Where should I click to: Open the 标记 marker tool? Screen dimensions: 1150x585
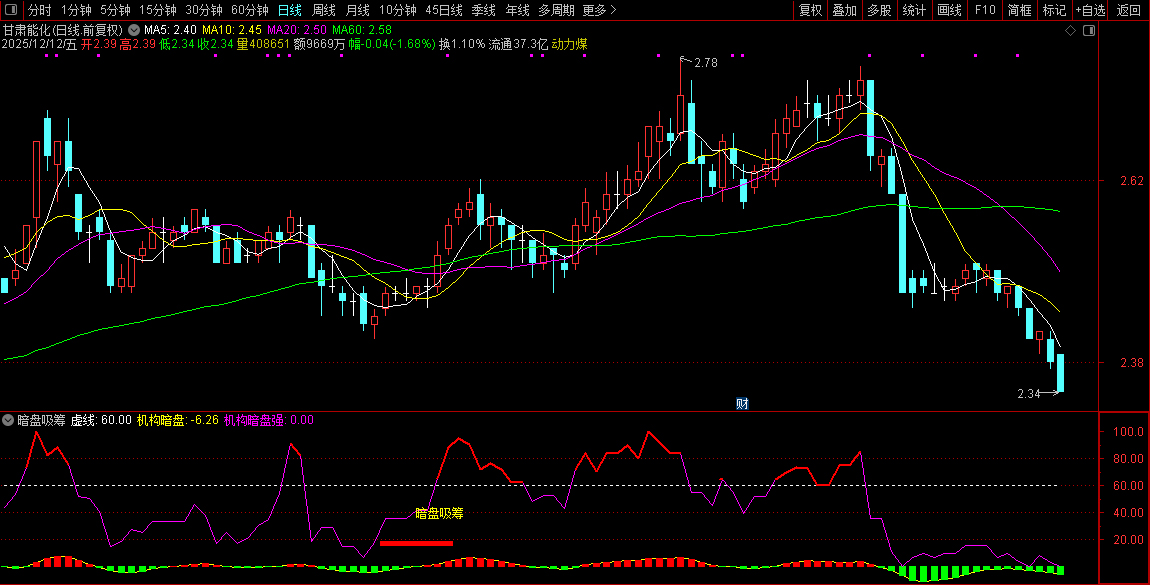click(1054, 10)
